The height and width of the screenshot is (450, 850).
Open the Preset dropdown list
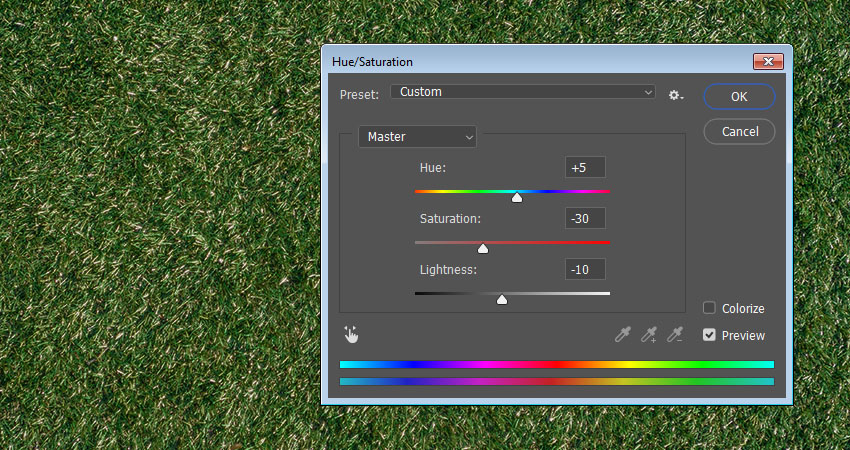click(522, 92)
